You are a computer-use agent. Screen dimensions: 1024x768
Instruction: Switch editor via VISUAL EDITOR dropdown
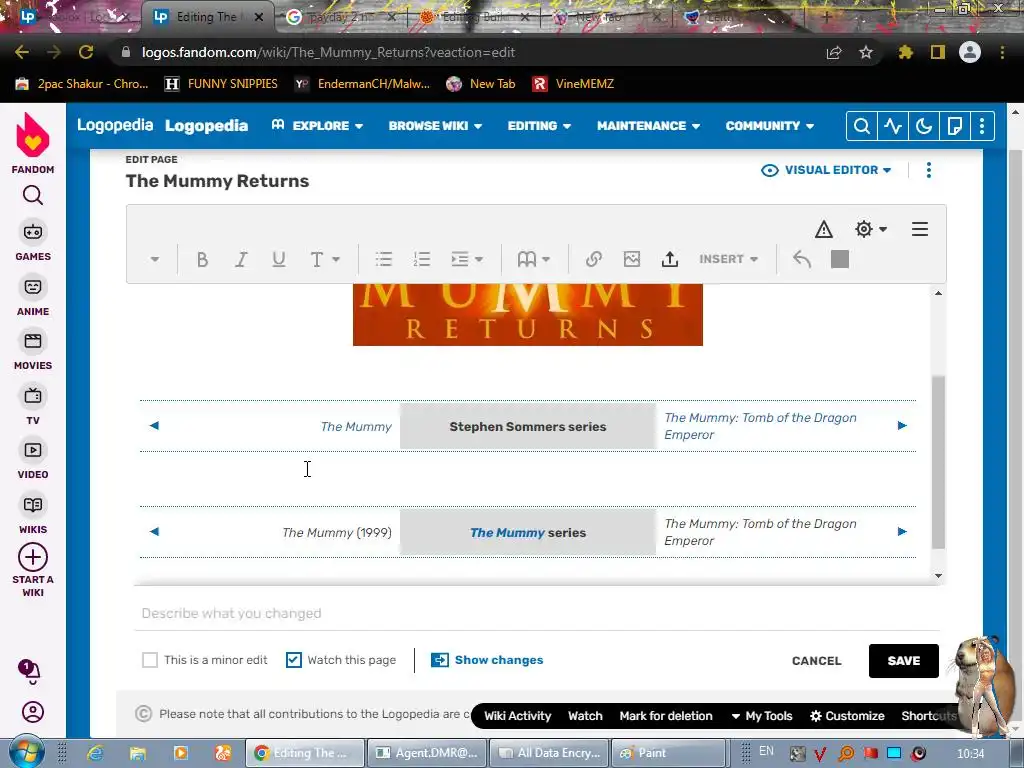point(826,170)
